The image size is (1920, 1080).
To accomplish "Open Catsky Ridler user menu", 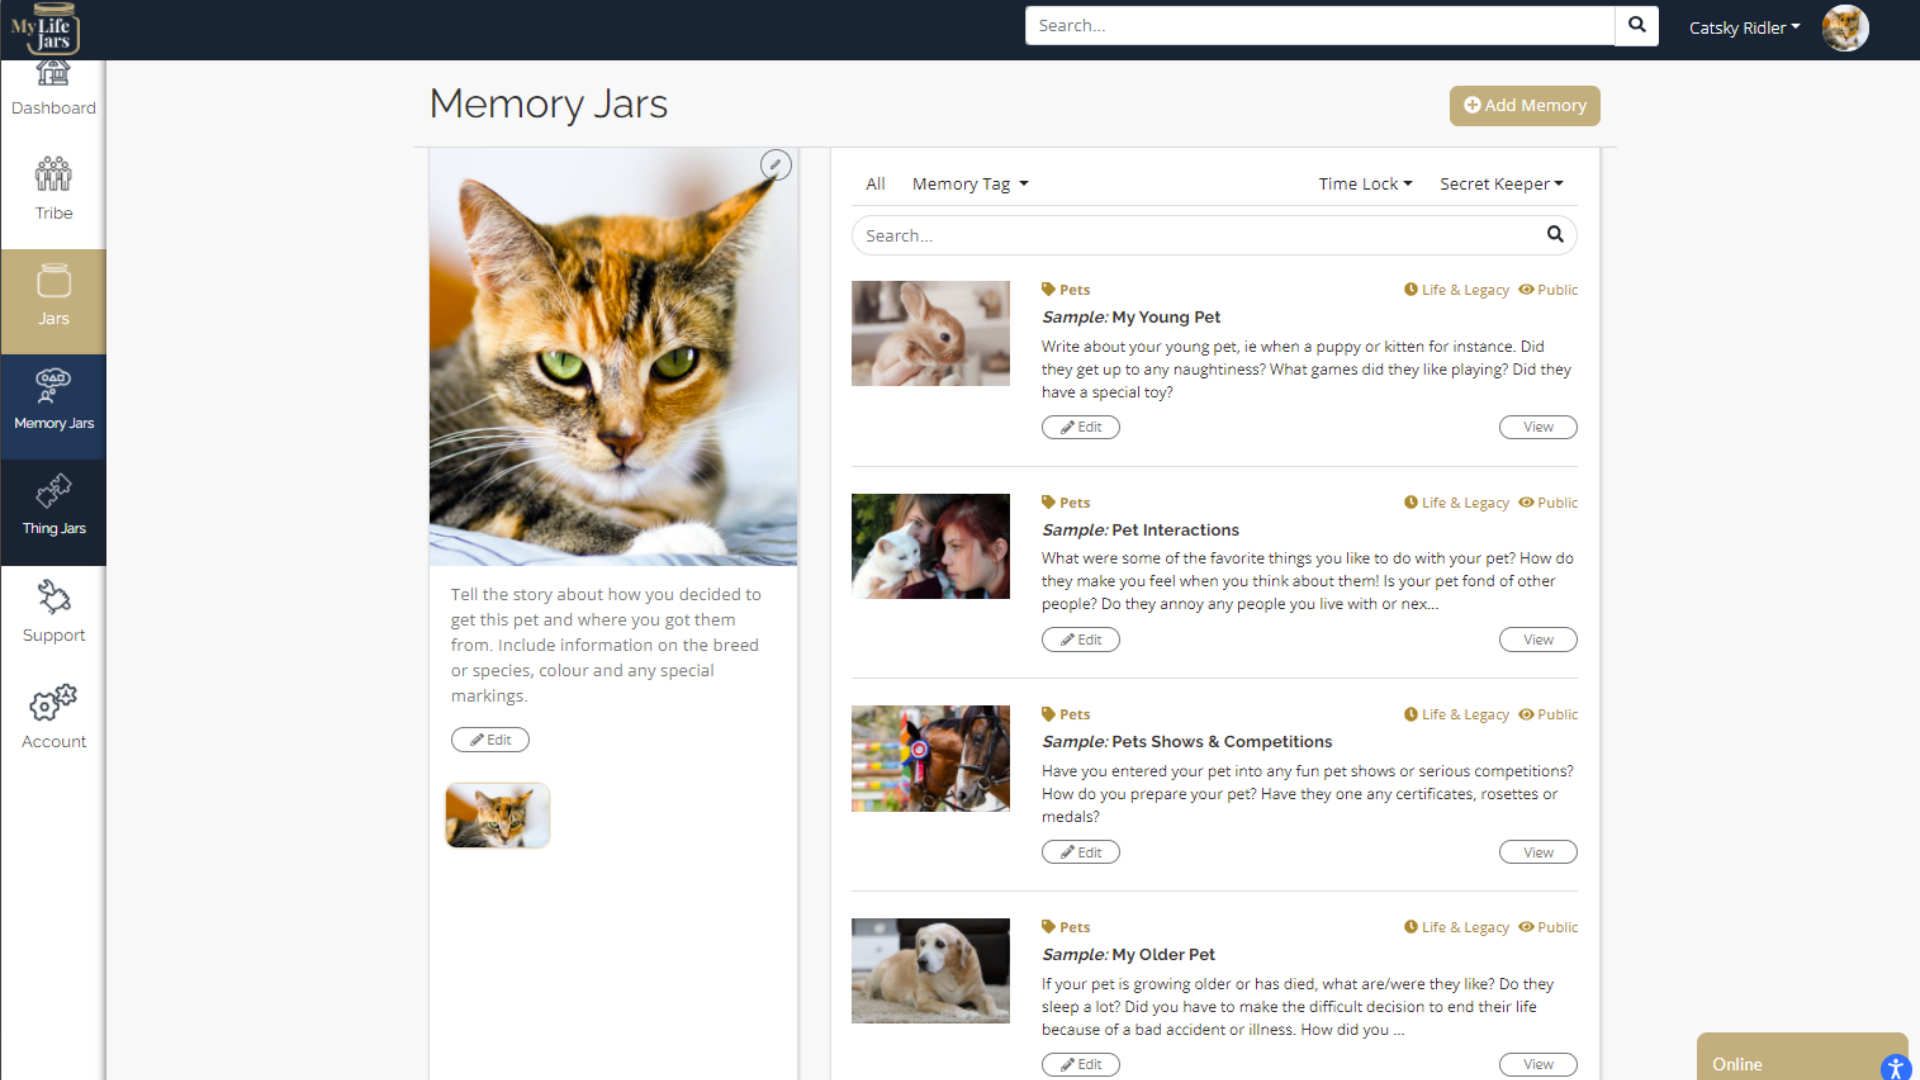I will click(1744, 28).
